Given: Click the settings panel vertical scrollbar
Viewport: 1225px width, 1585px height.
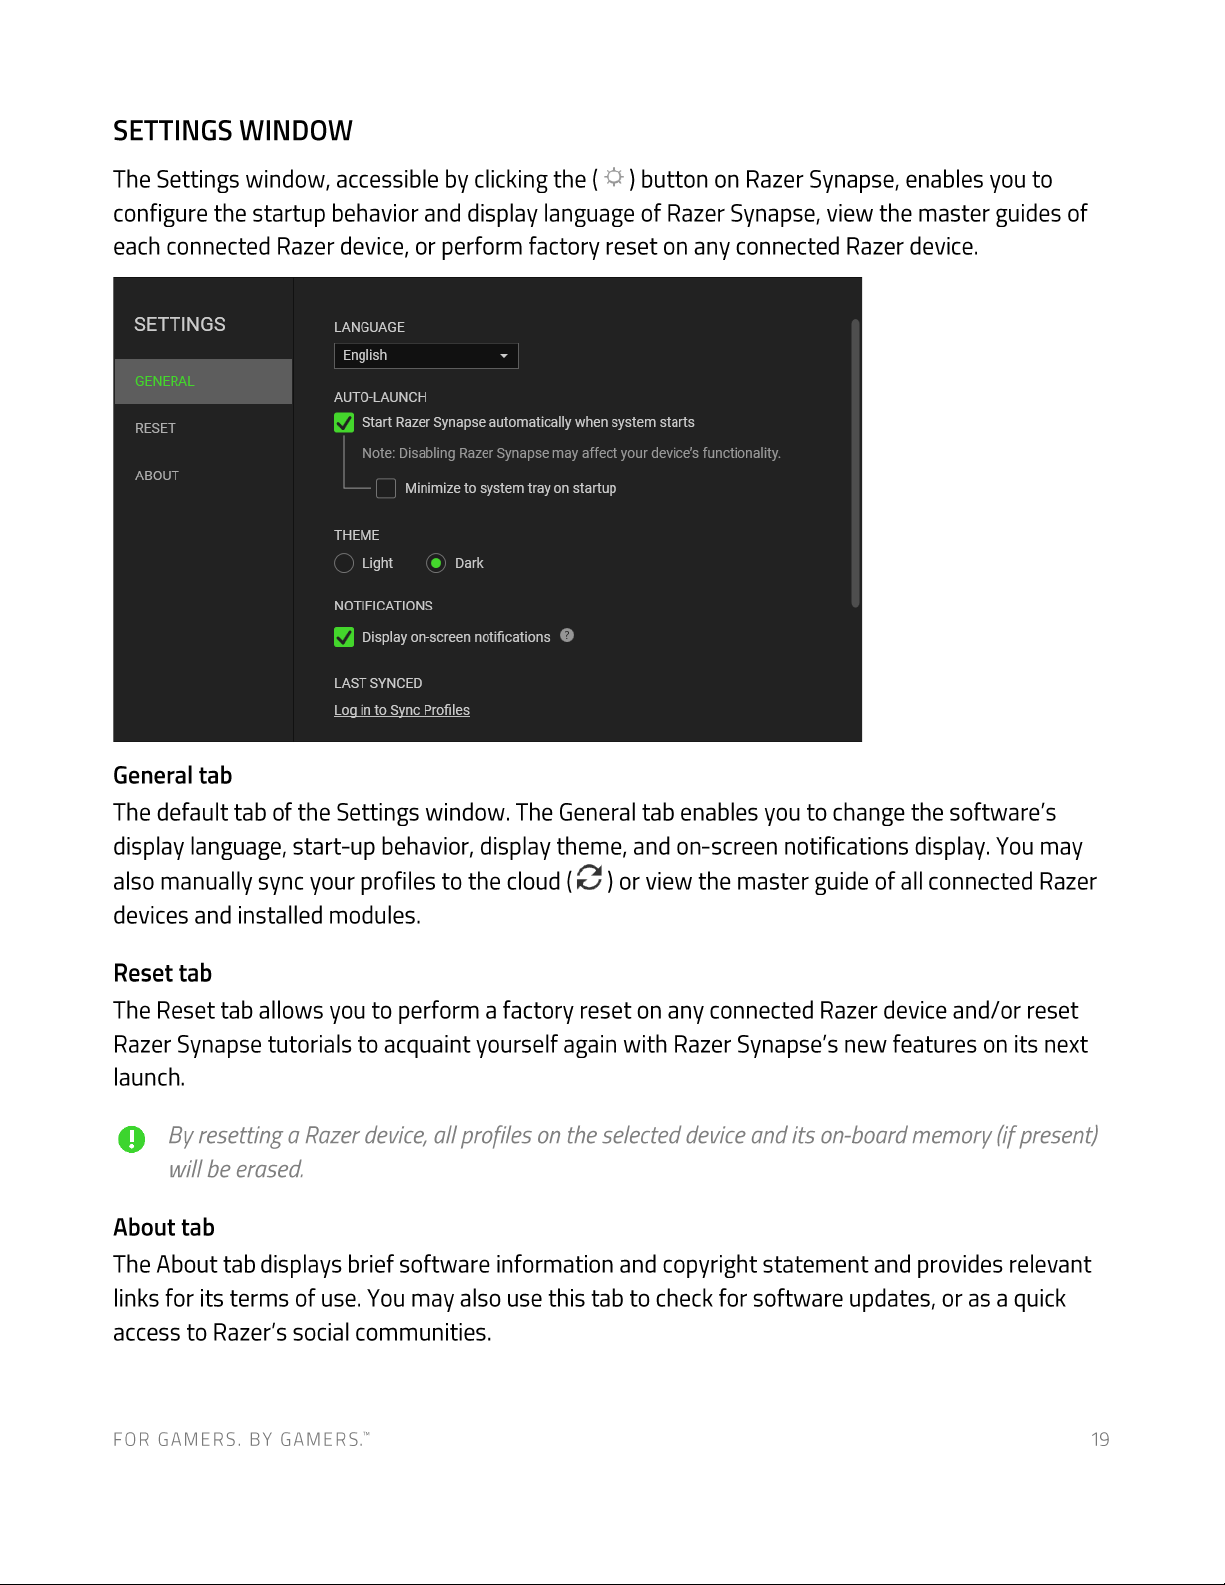Looking at the screenshot, I should [x=855, y=463].
